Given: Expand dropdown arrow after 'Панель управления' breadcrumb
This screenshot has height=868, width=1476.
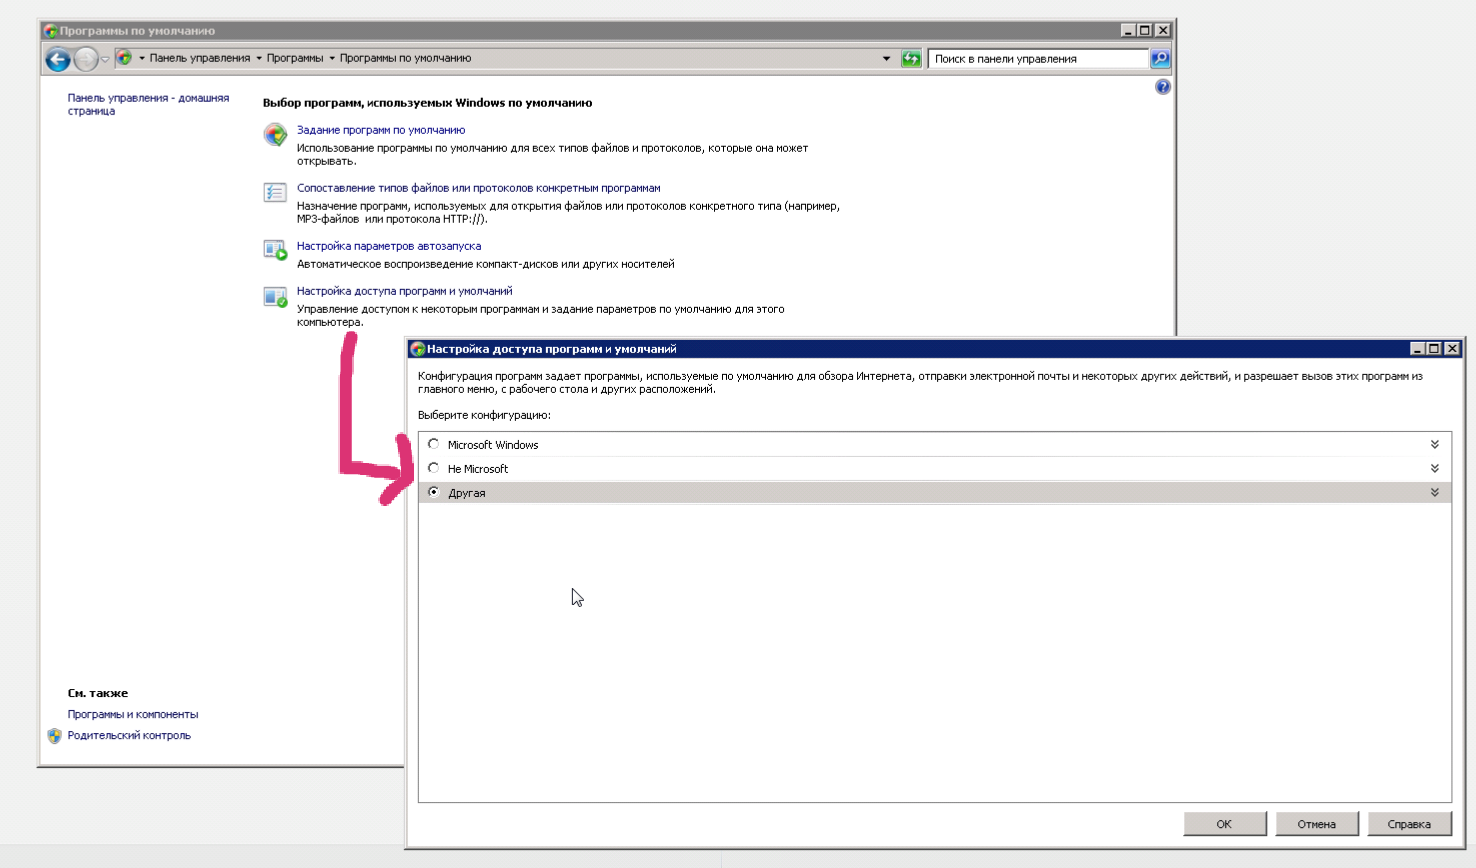Looking at the screenshot, I should pos(259,58).
